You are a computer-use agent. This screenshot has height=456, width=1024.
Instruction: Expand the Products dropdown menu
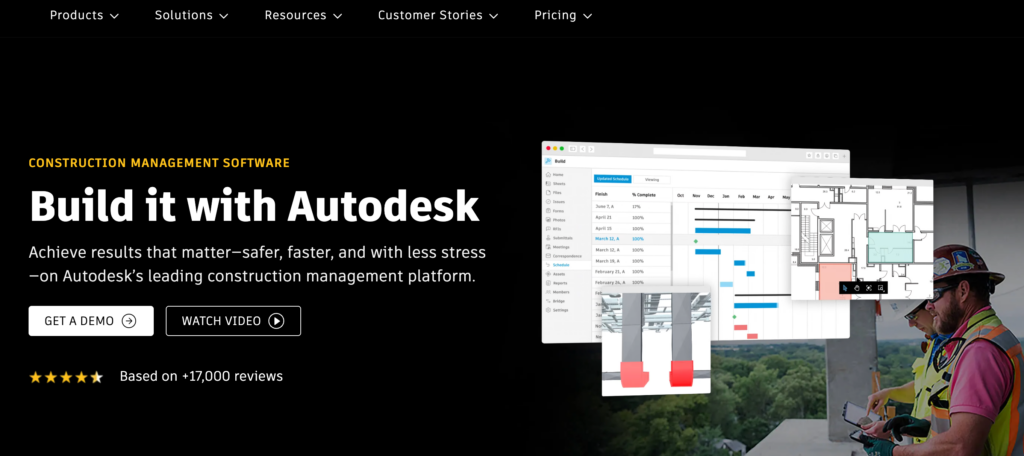point(84,15)
